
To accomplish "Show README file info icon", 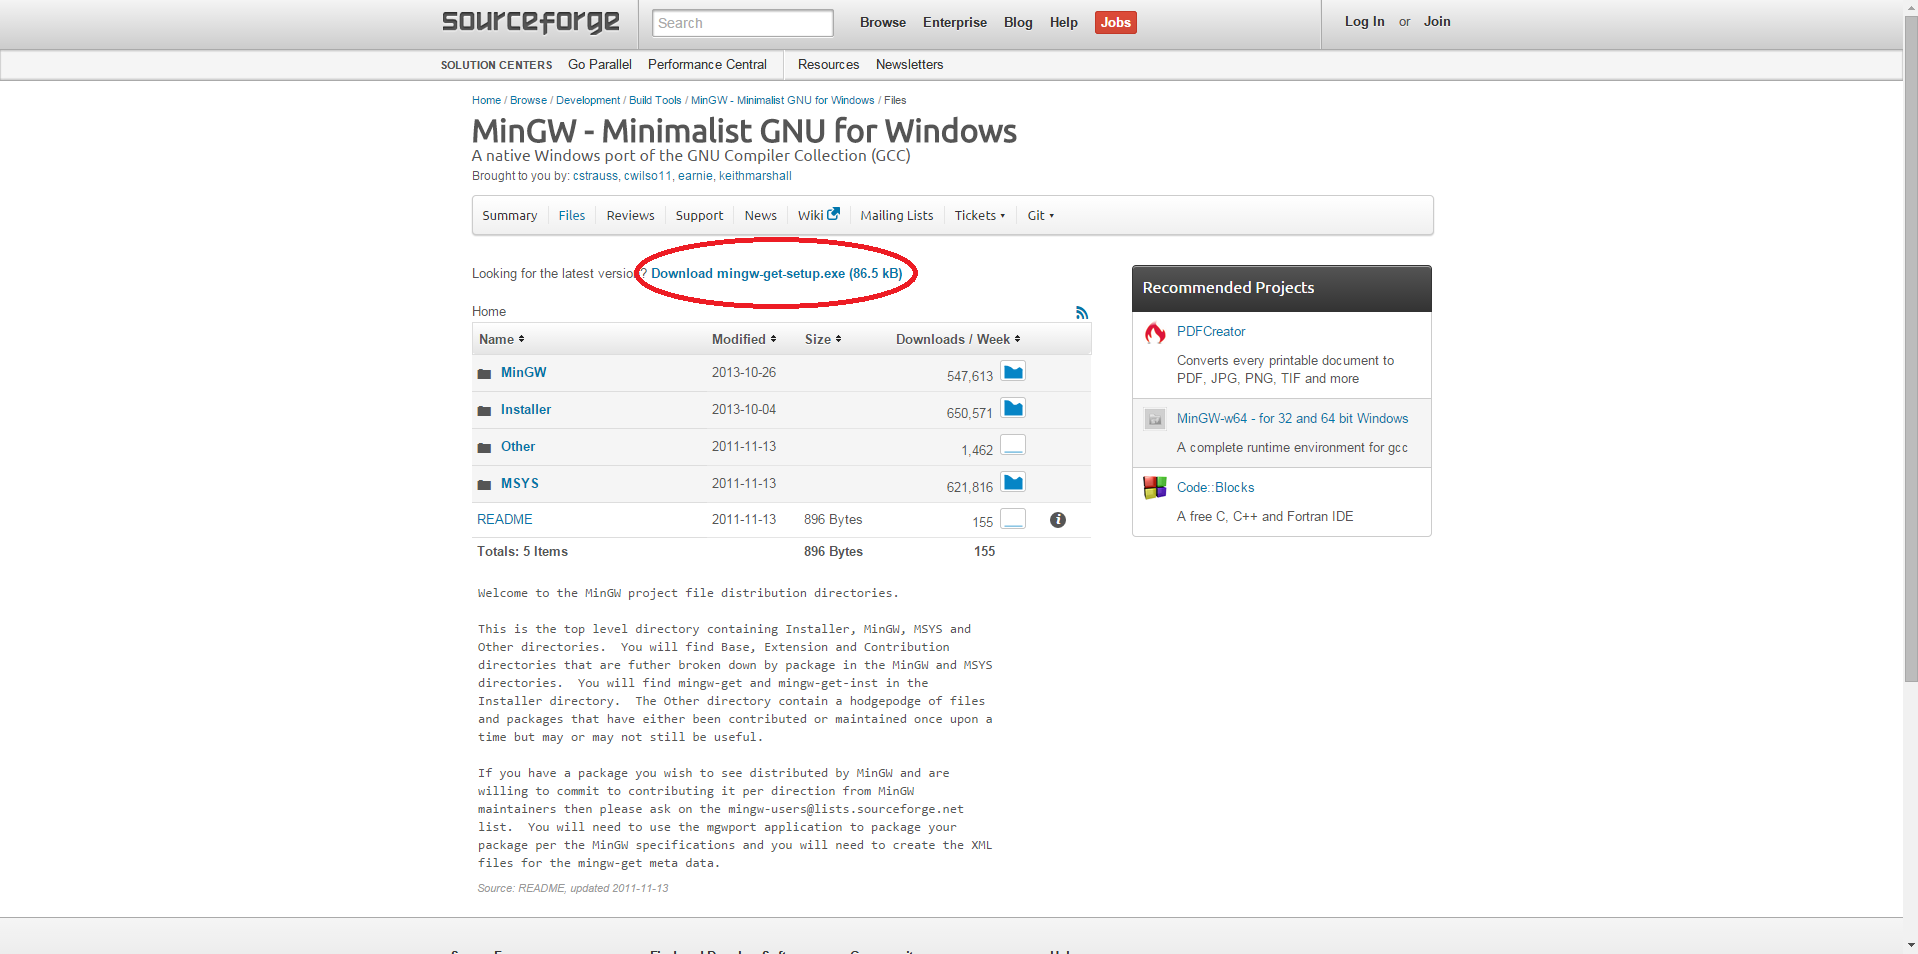I will (x=1058, y=520).
